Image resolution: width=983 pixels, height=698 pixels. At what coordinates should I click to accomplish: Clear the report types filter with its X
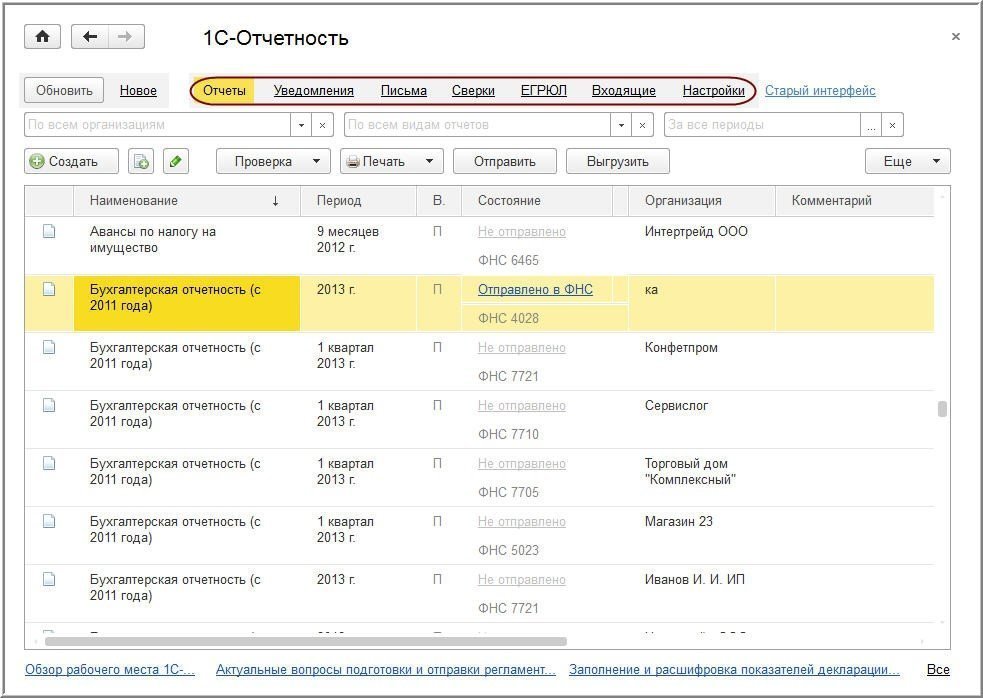643,125
